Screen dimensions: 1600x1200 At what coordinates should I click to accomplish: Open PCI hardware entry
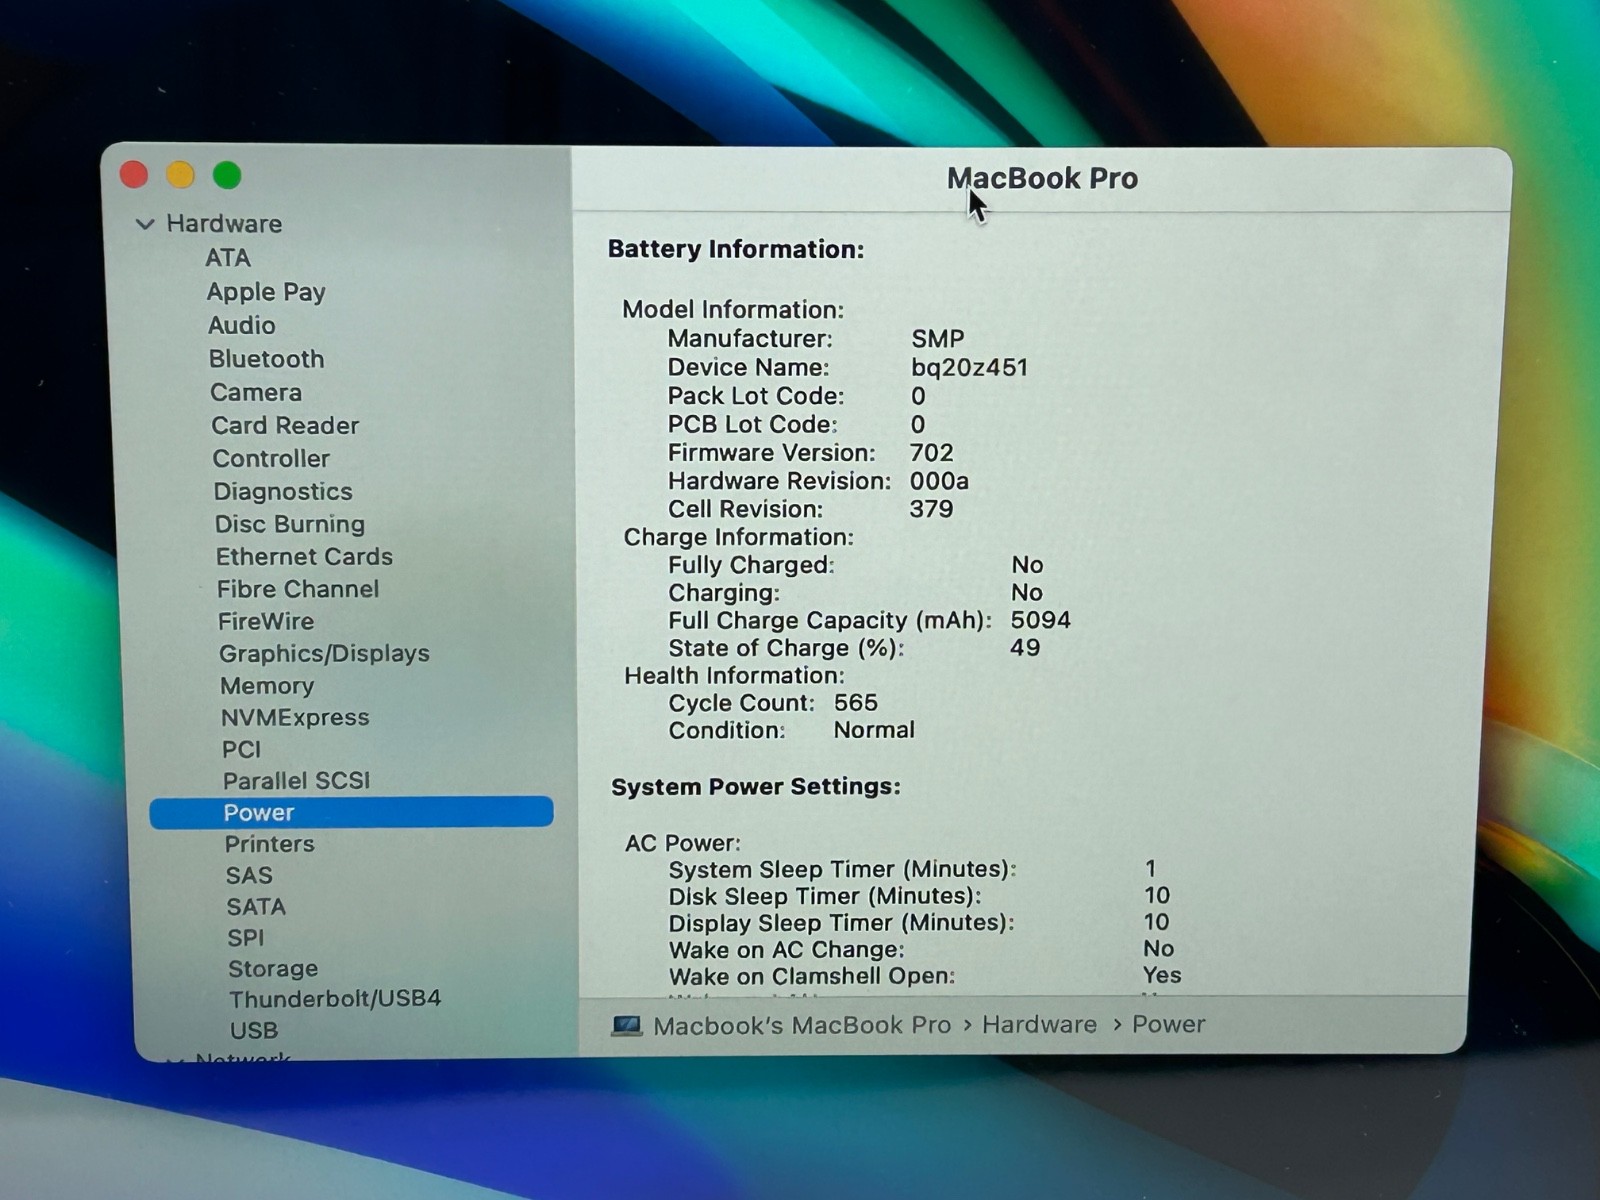coord(241,749)
